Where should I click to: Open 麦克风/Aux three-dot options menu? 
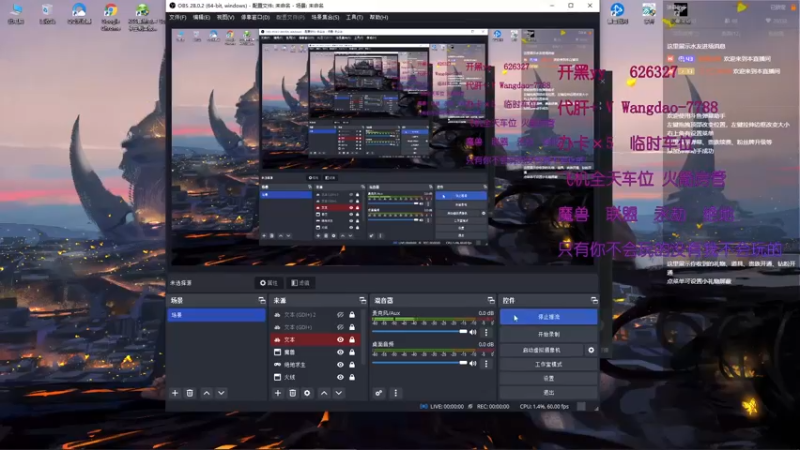pos(486,332)
